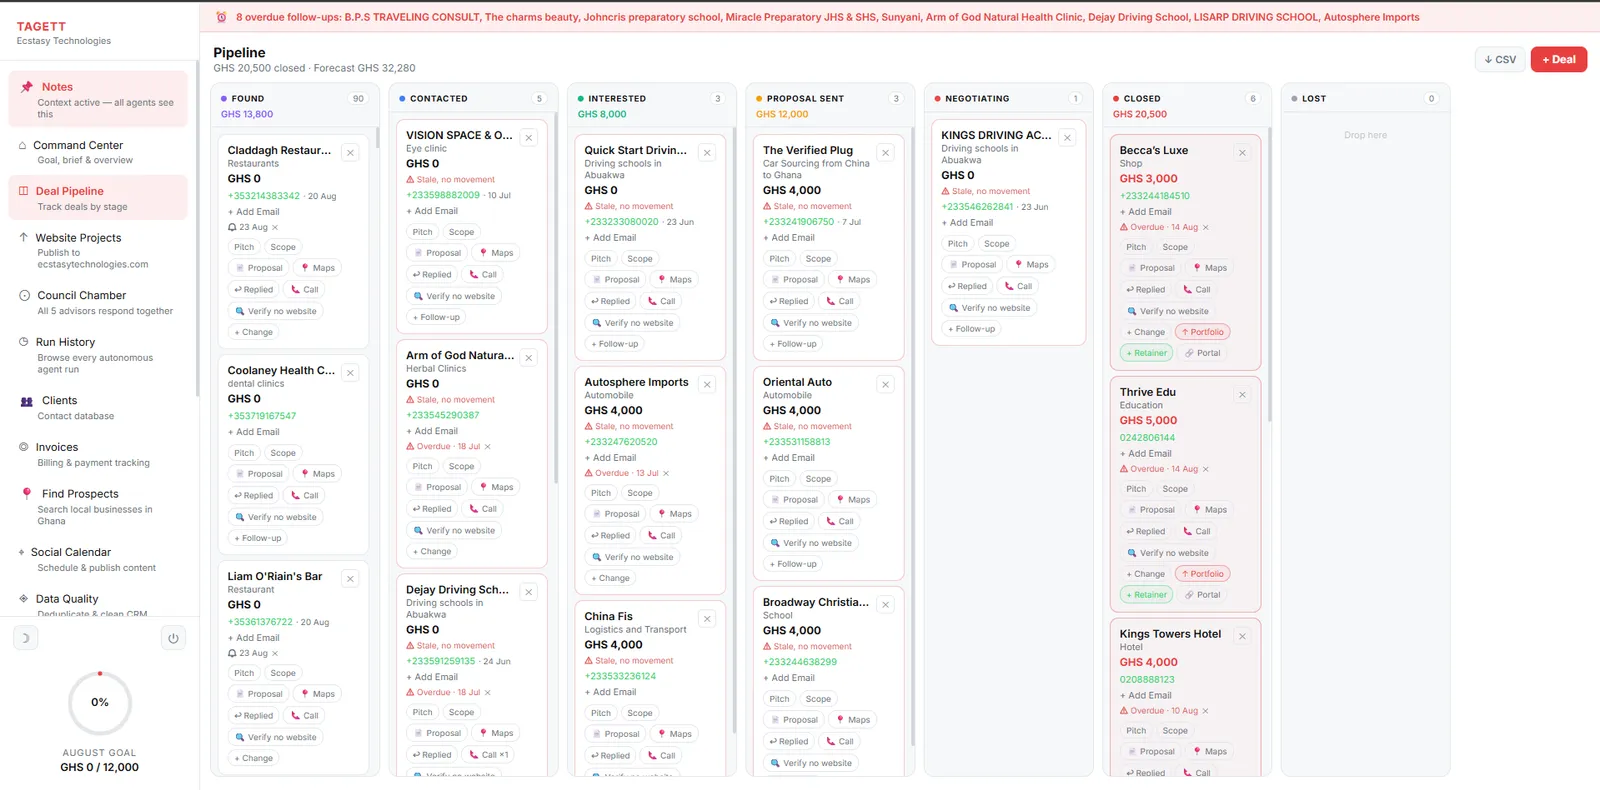Add Email to Coolaney Health
Image resolution: width=1600 pixels, height=790 pixels.
click(x=254, y=432)
